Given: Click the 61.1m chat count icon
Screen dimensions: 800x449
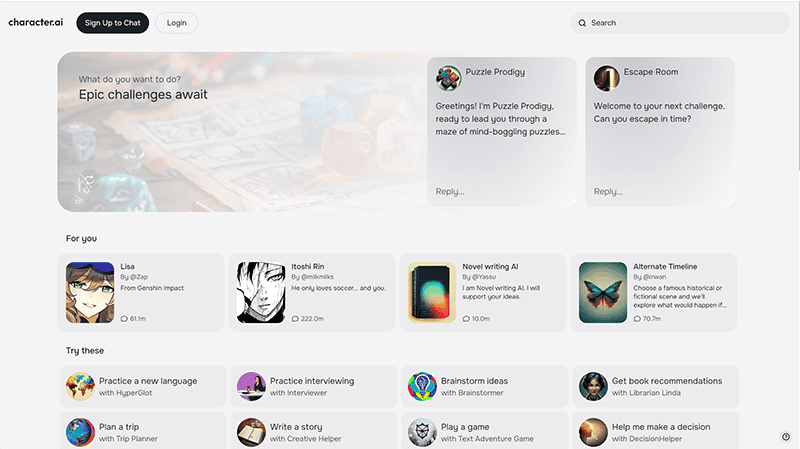Looking at the screenshot, I should click(x=124, y=318).
